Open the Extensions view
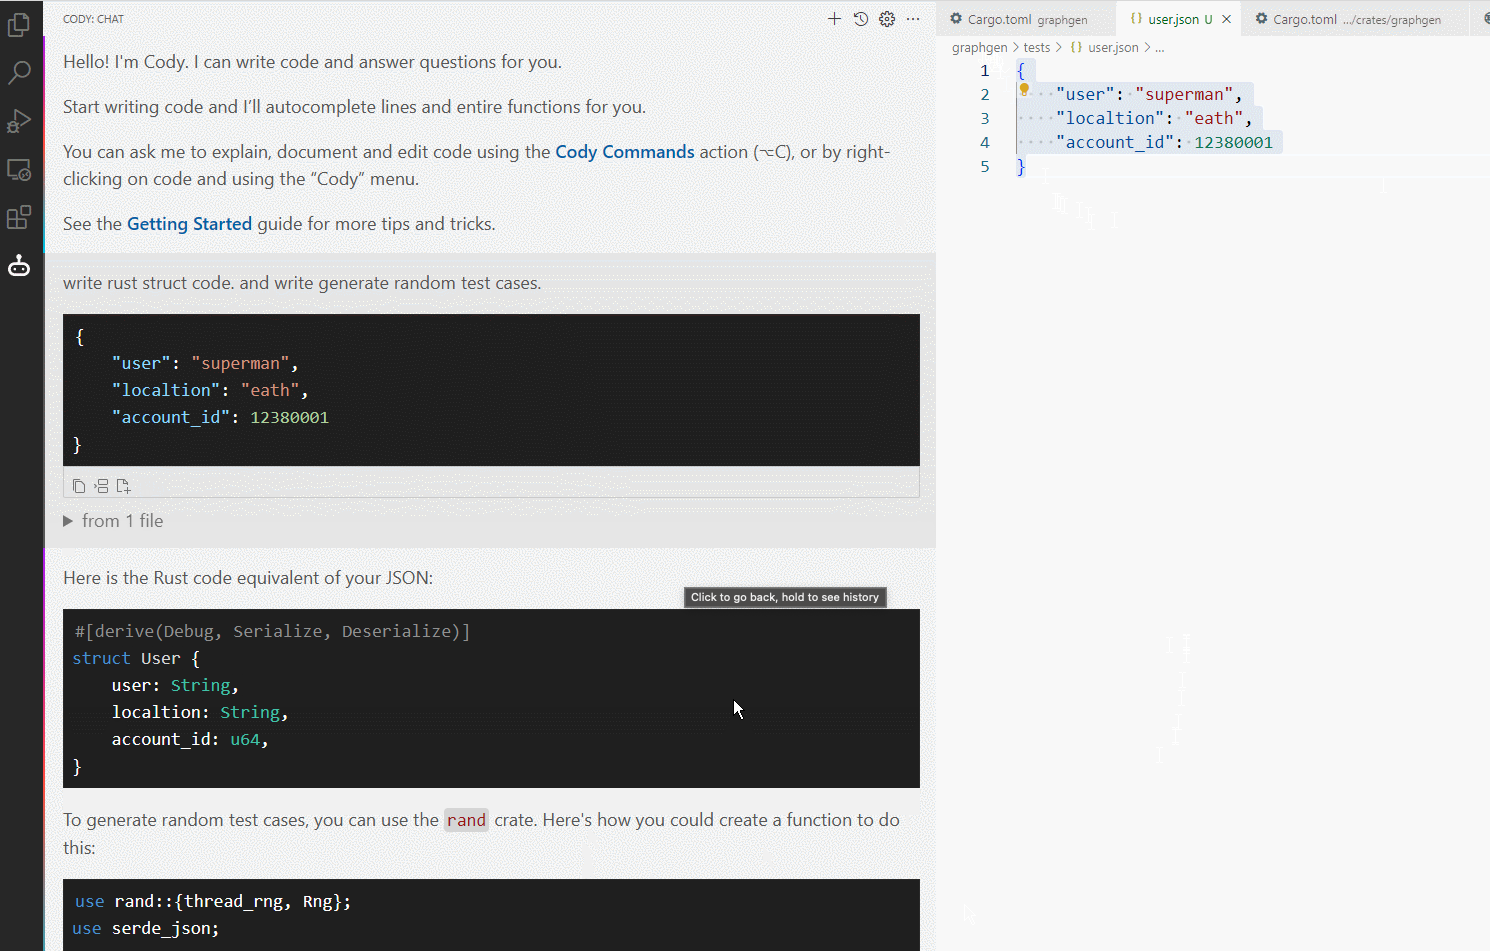The height and width of the screenshot is (951, 1490). pyautogui.click(x=19, y=217)
